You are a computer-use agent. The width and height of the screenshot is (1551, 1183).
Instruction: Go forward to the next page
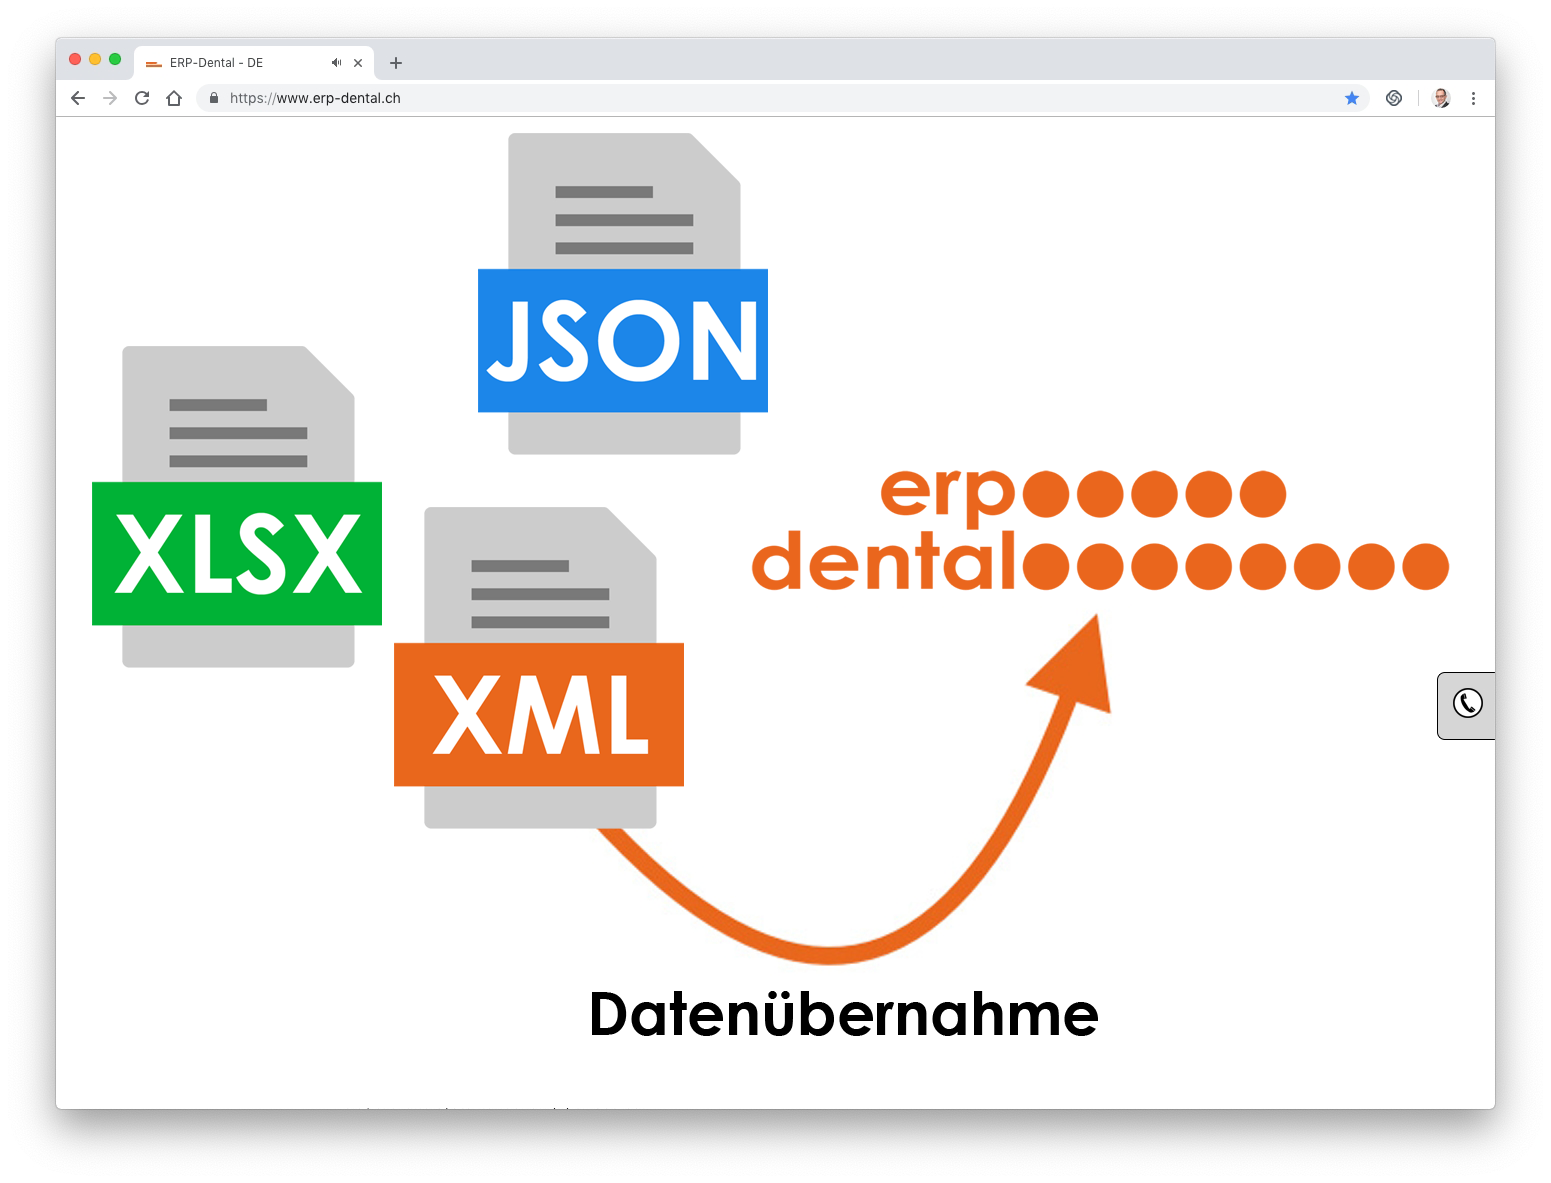110,98
